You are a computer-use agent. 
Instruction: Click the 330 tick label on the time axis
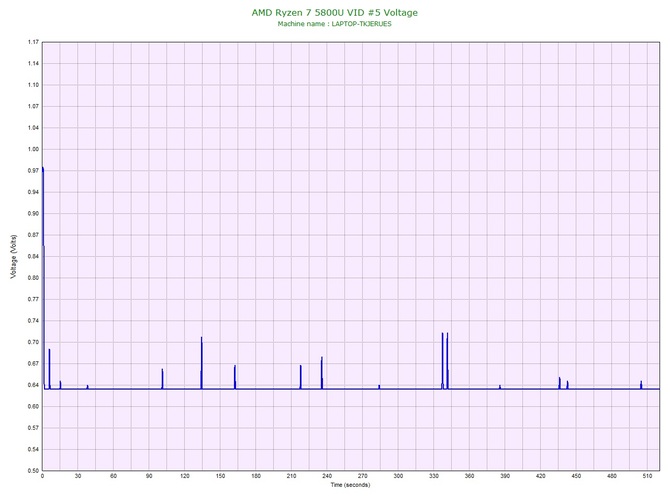click(434, 476)
